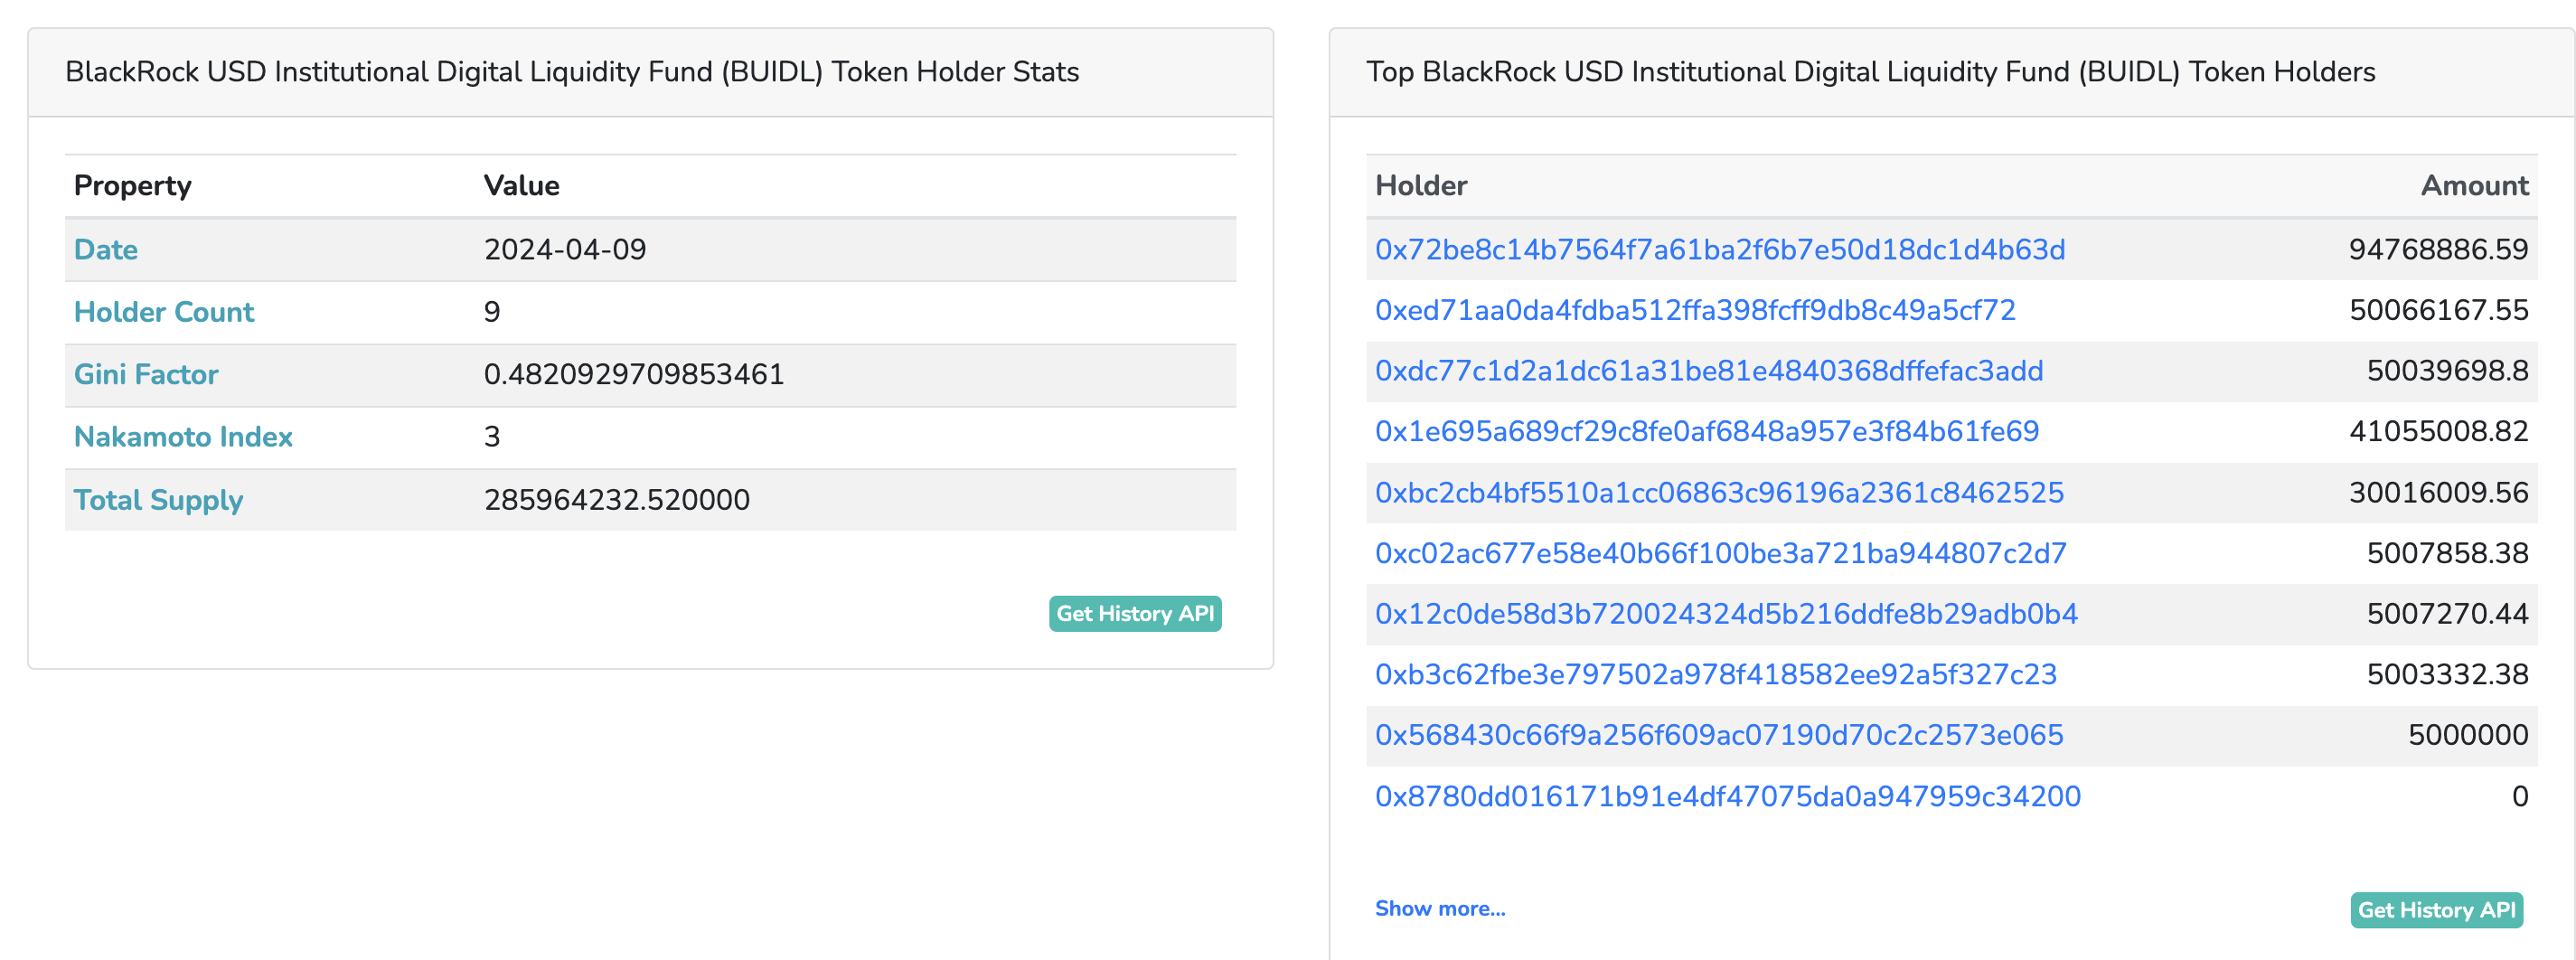Click the Total Supply property link

click(158, 499)
